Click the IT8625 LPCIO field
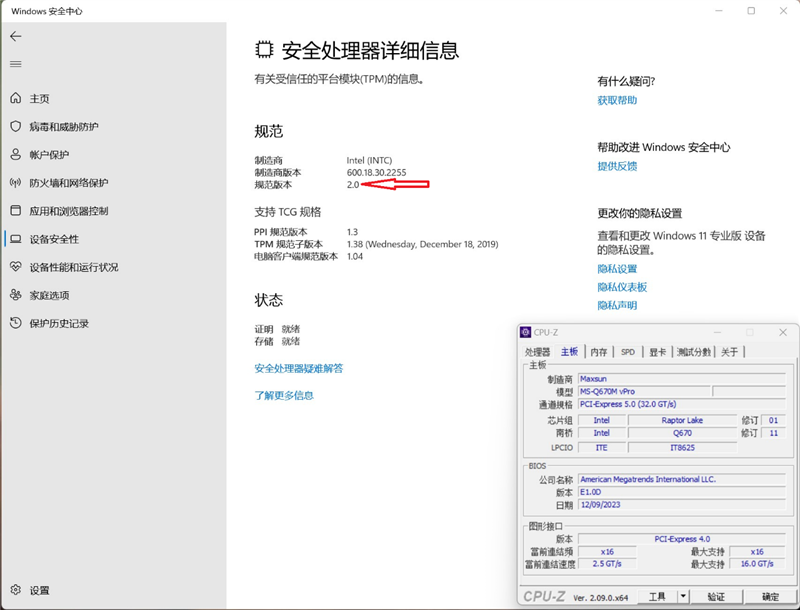This screenshot has width=800, height=610. click(x=682, y=447)
